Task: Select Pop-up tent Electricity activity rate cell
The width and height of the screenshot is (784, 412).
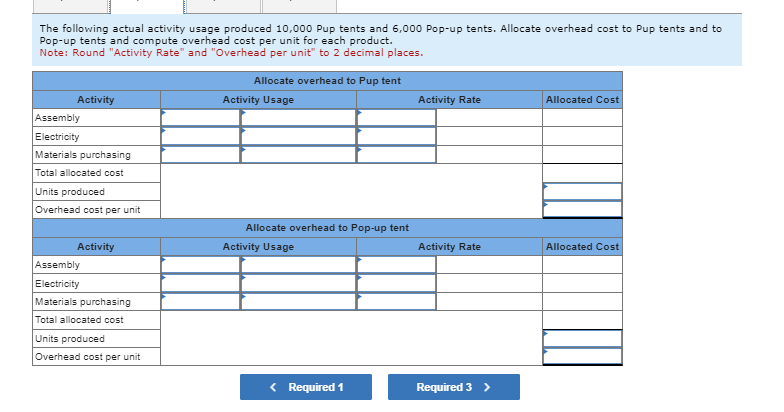Action: click(396, 283)
